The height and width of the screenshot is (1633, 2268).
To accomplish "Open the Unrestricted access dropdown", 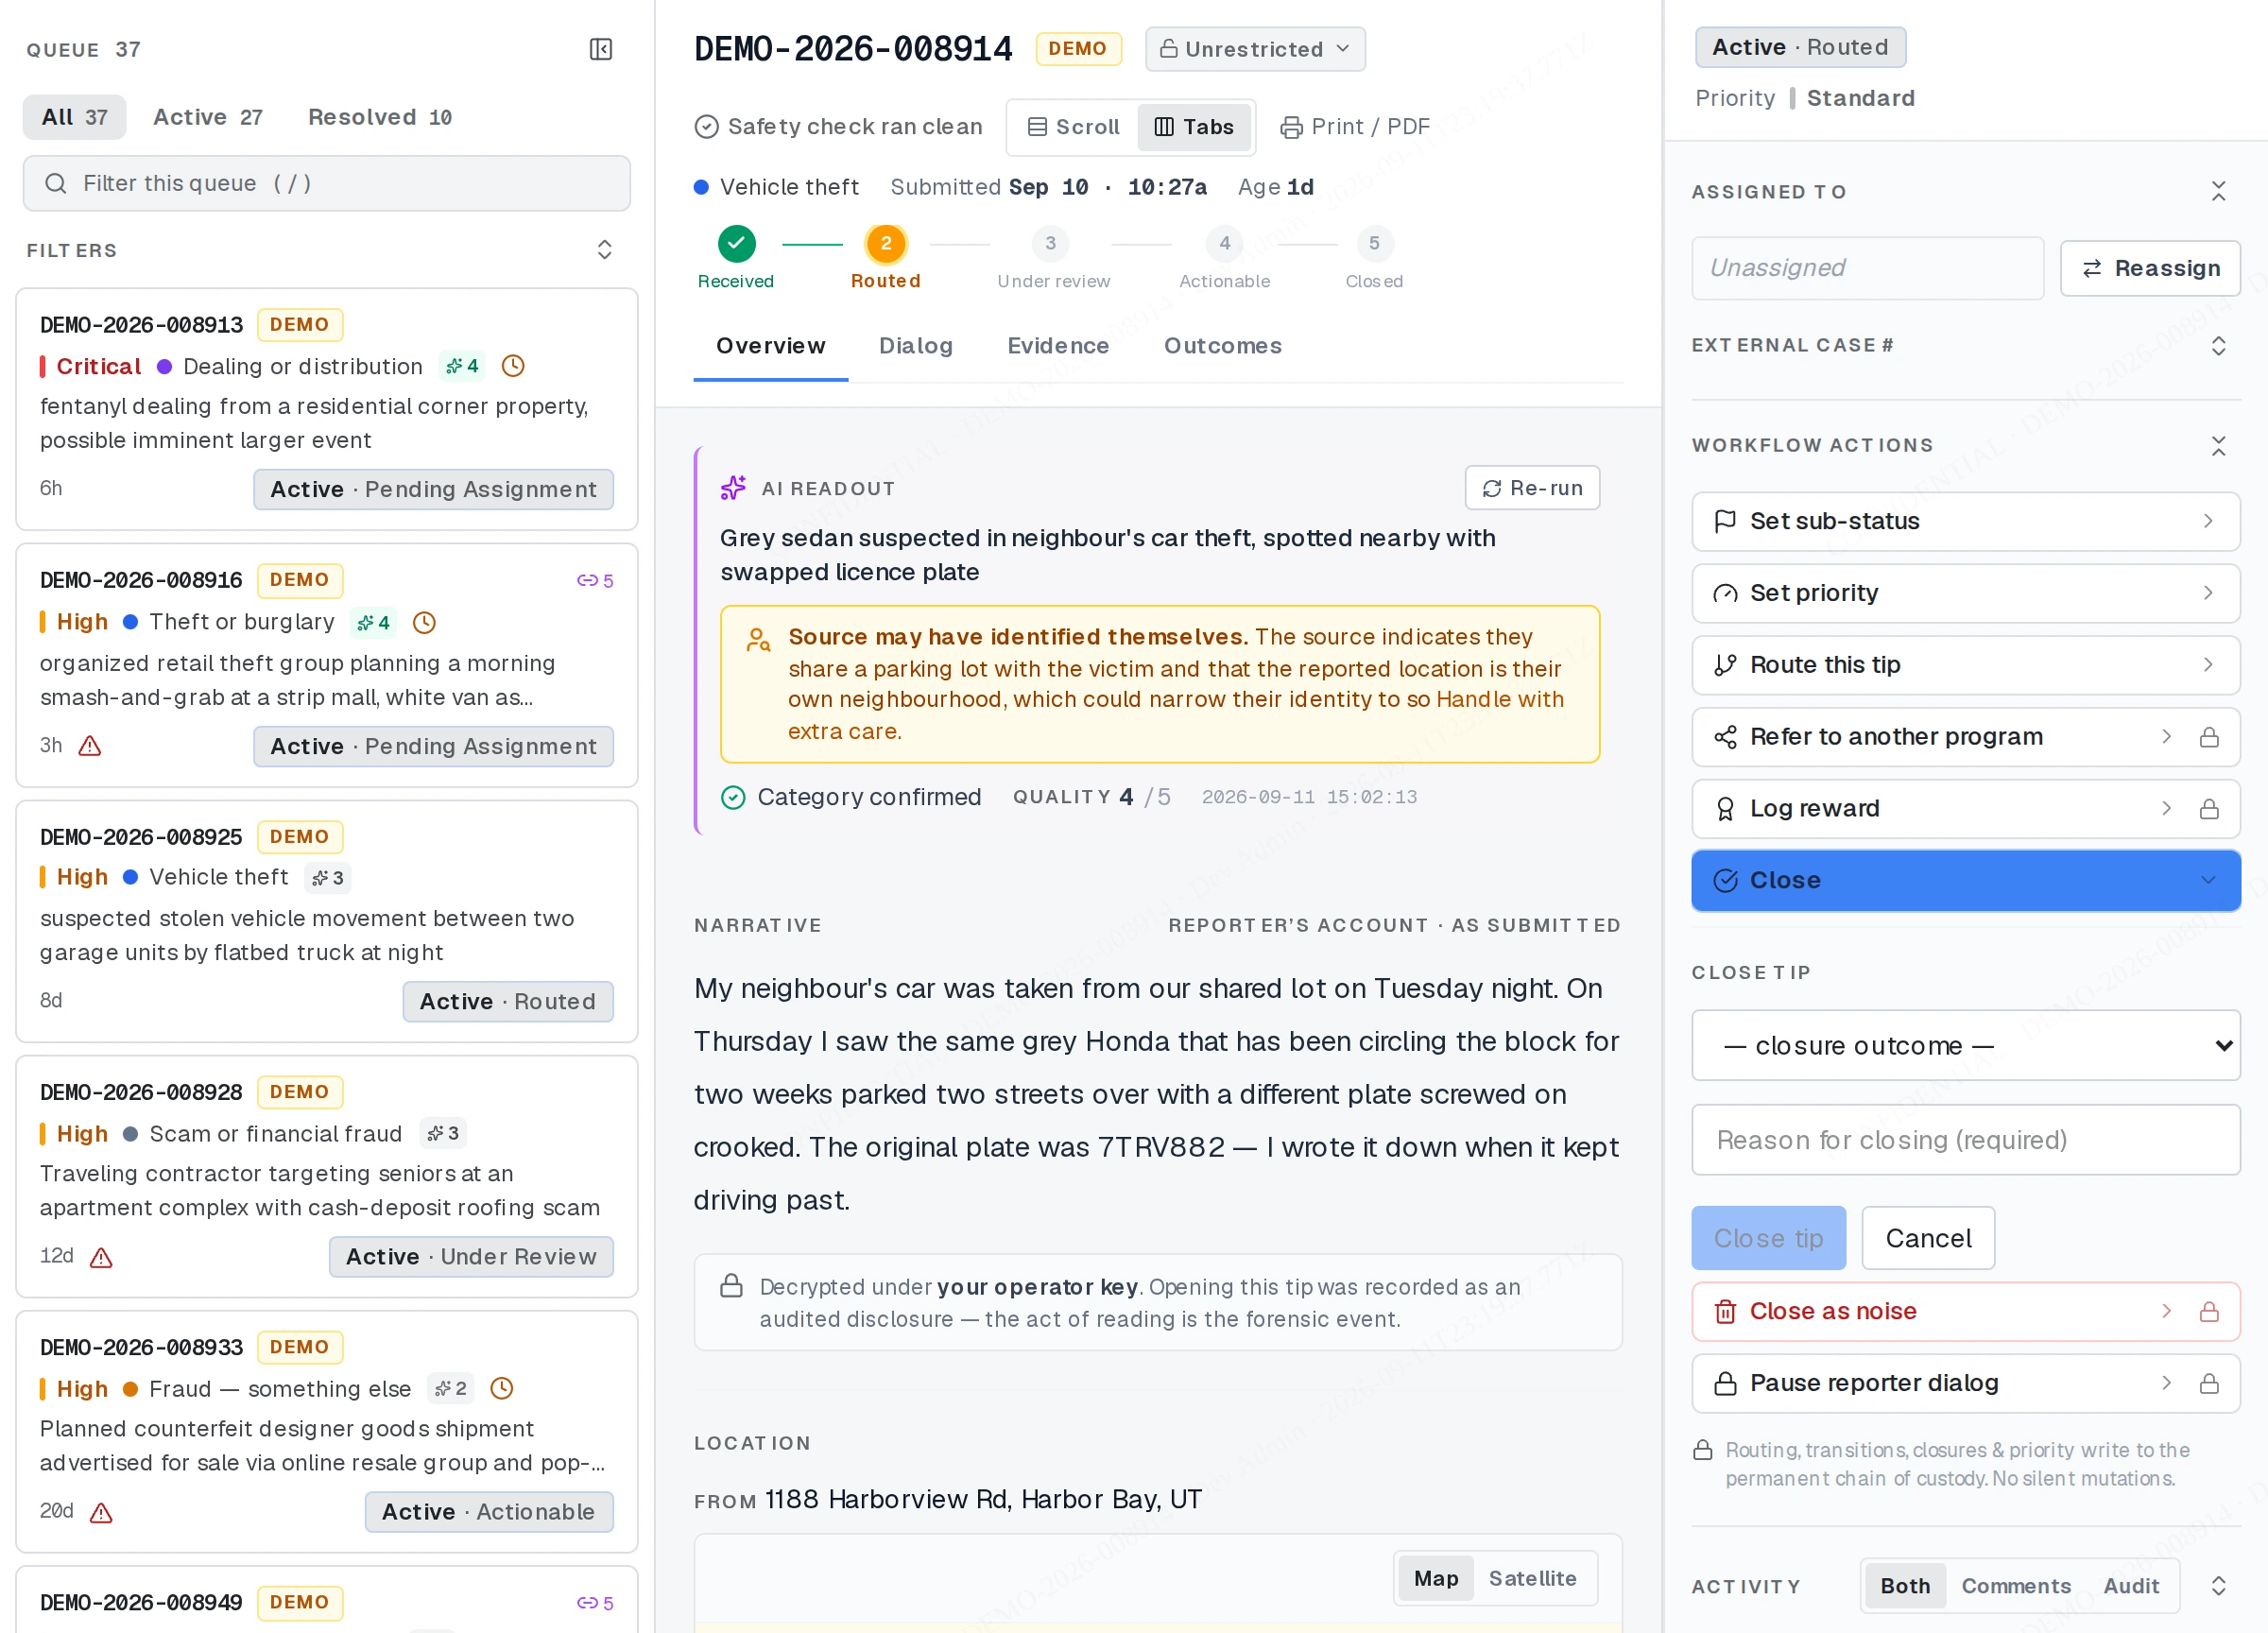I will (x=1255, y=49).
